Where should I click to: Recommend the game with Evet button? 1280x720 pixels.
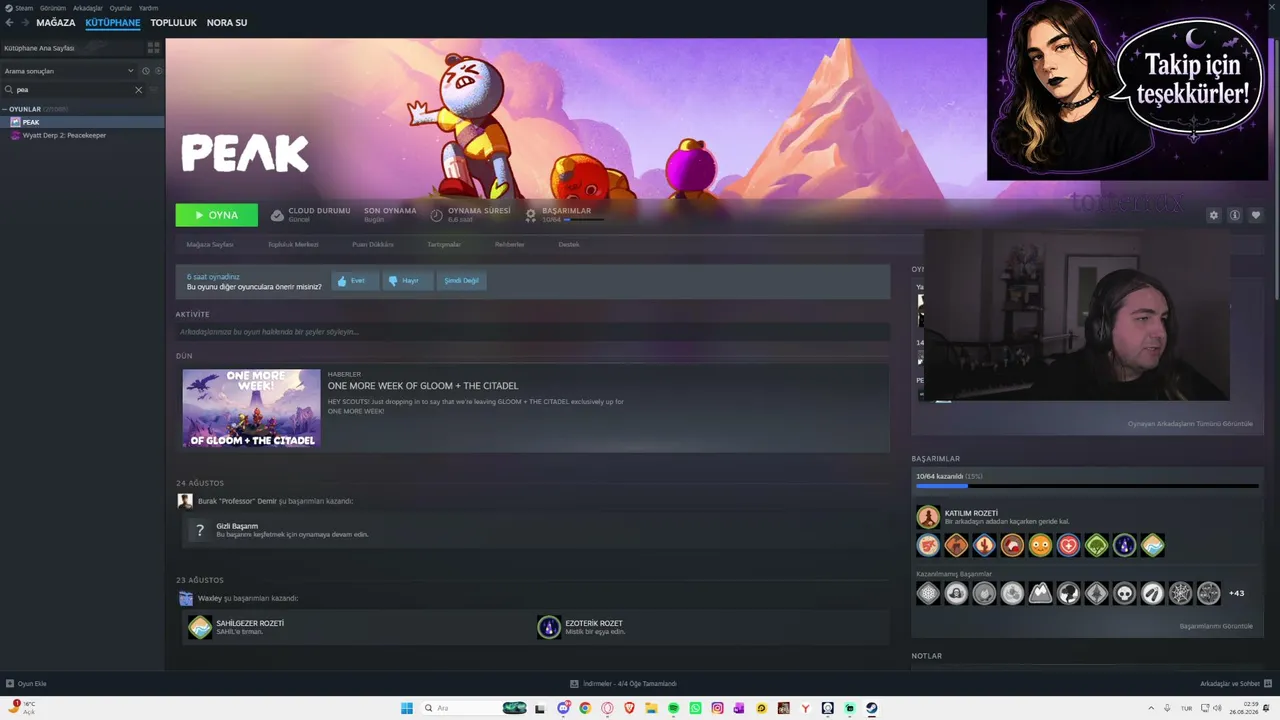pyautogui.click(x=355, y=281)
